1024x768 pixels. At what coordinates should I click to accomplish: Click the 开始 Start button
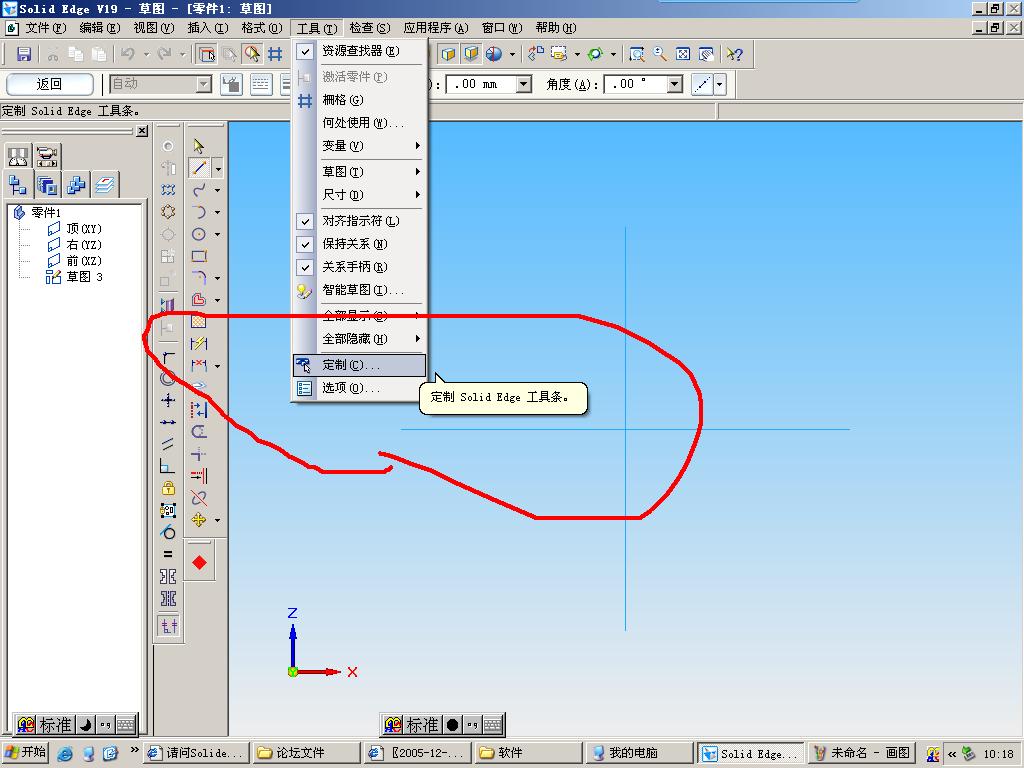tap(26, 752)
